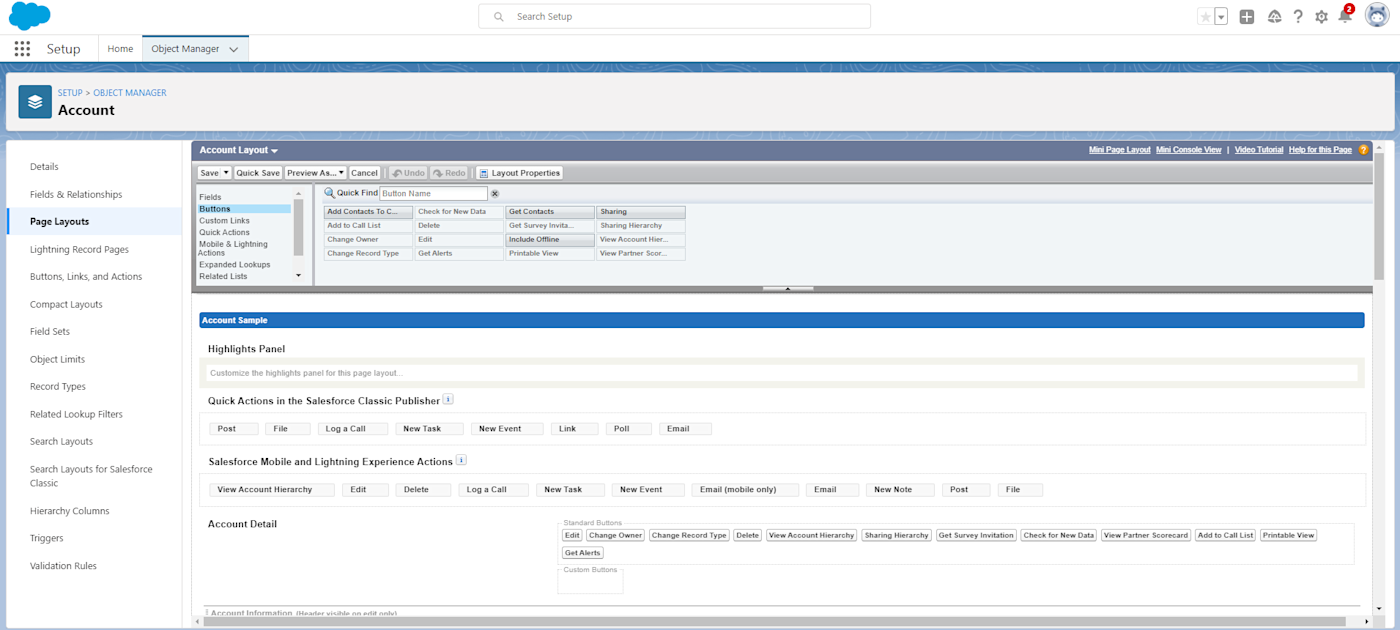Select the Add Contacts To C... palette item

368,212
